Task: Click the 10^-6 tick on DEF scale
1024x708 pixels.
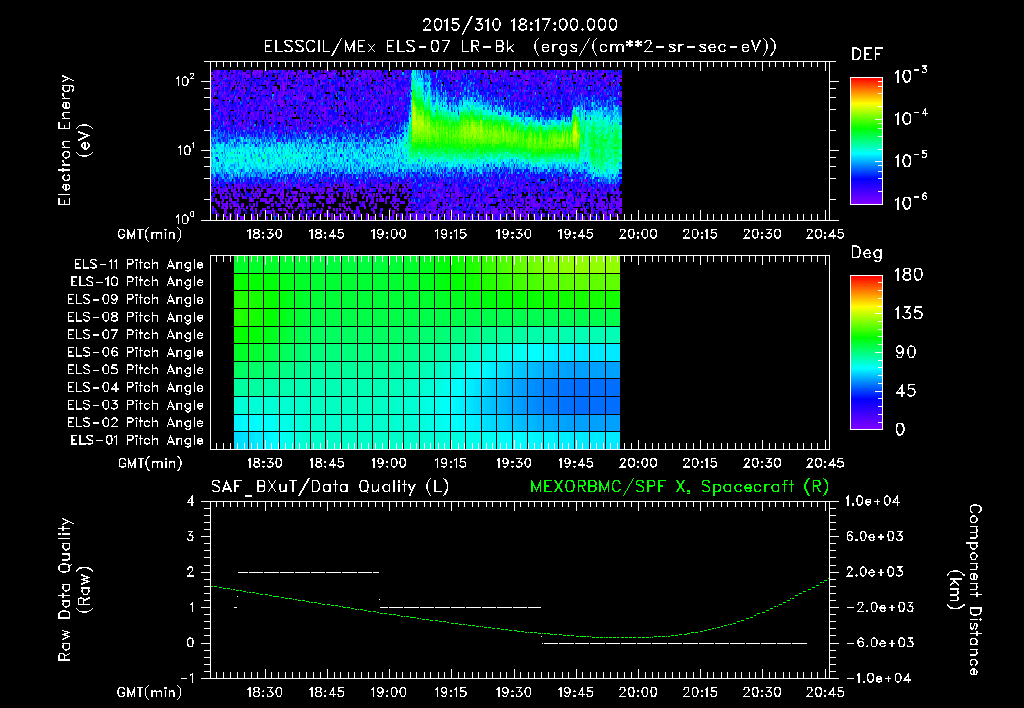Action: coord(911,202)
